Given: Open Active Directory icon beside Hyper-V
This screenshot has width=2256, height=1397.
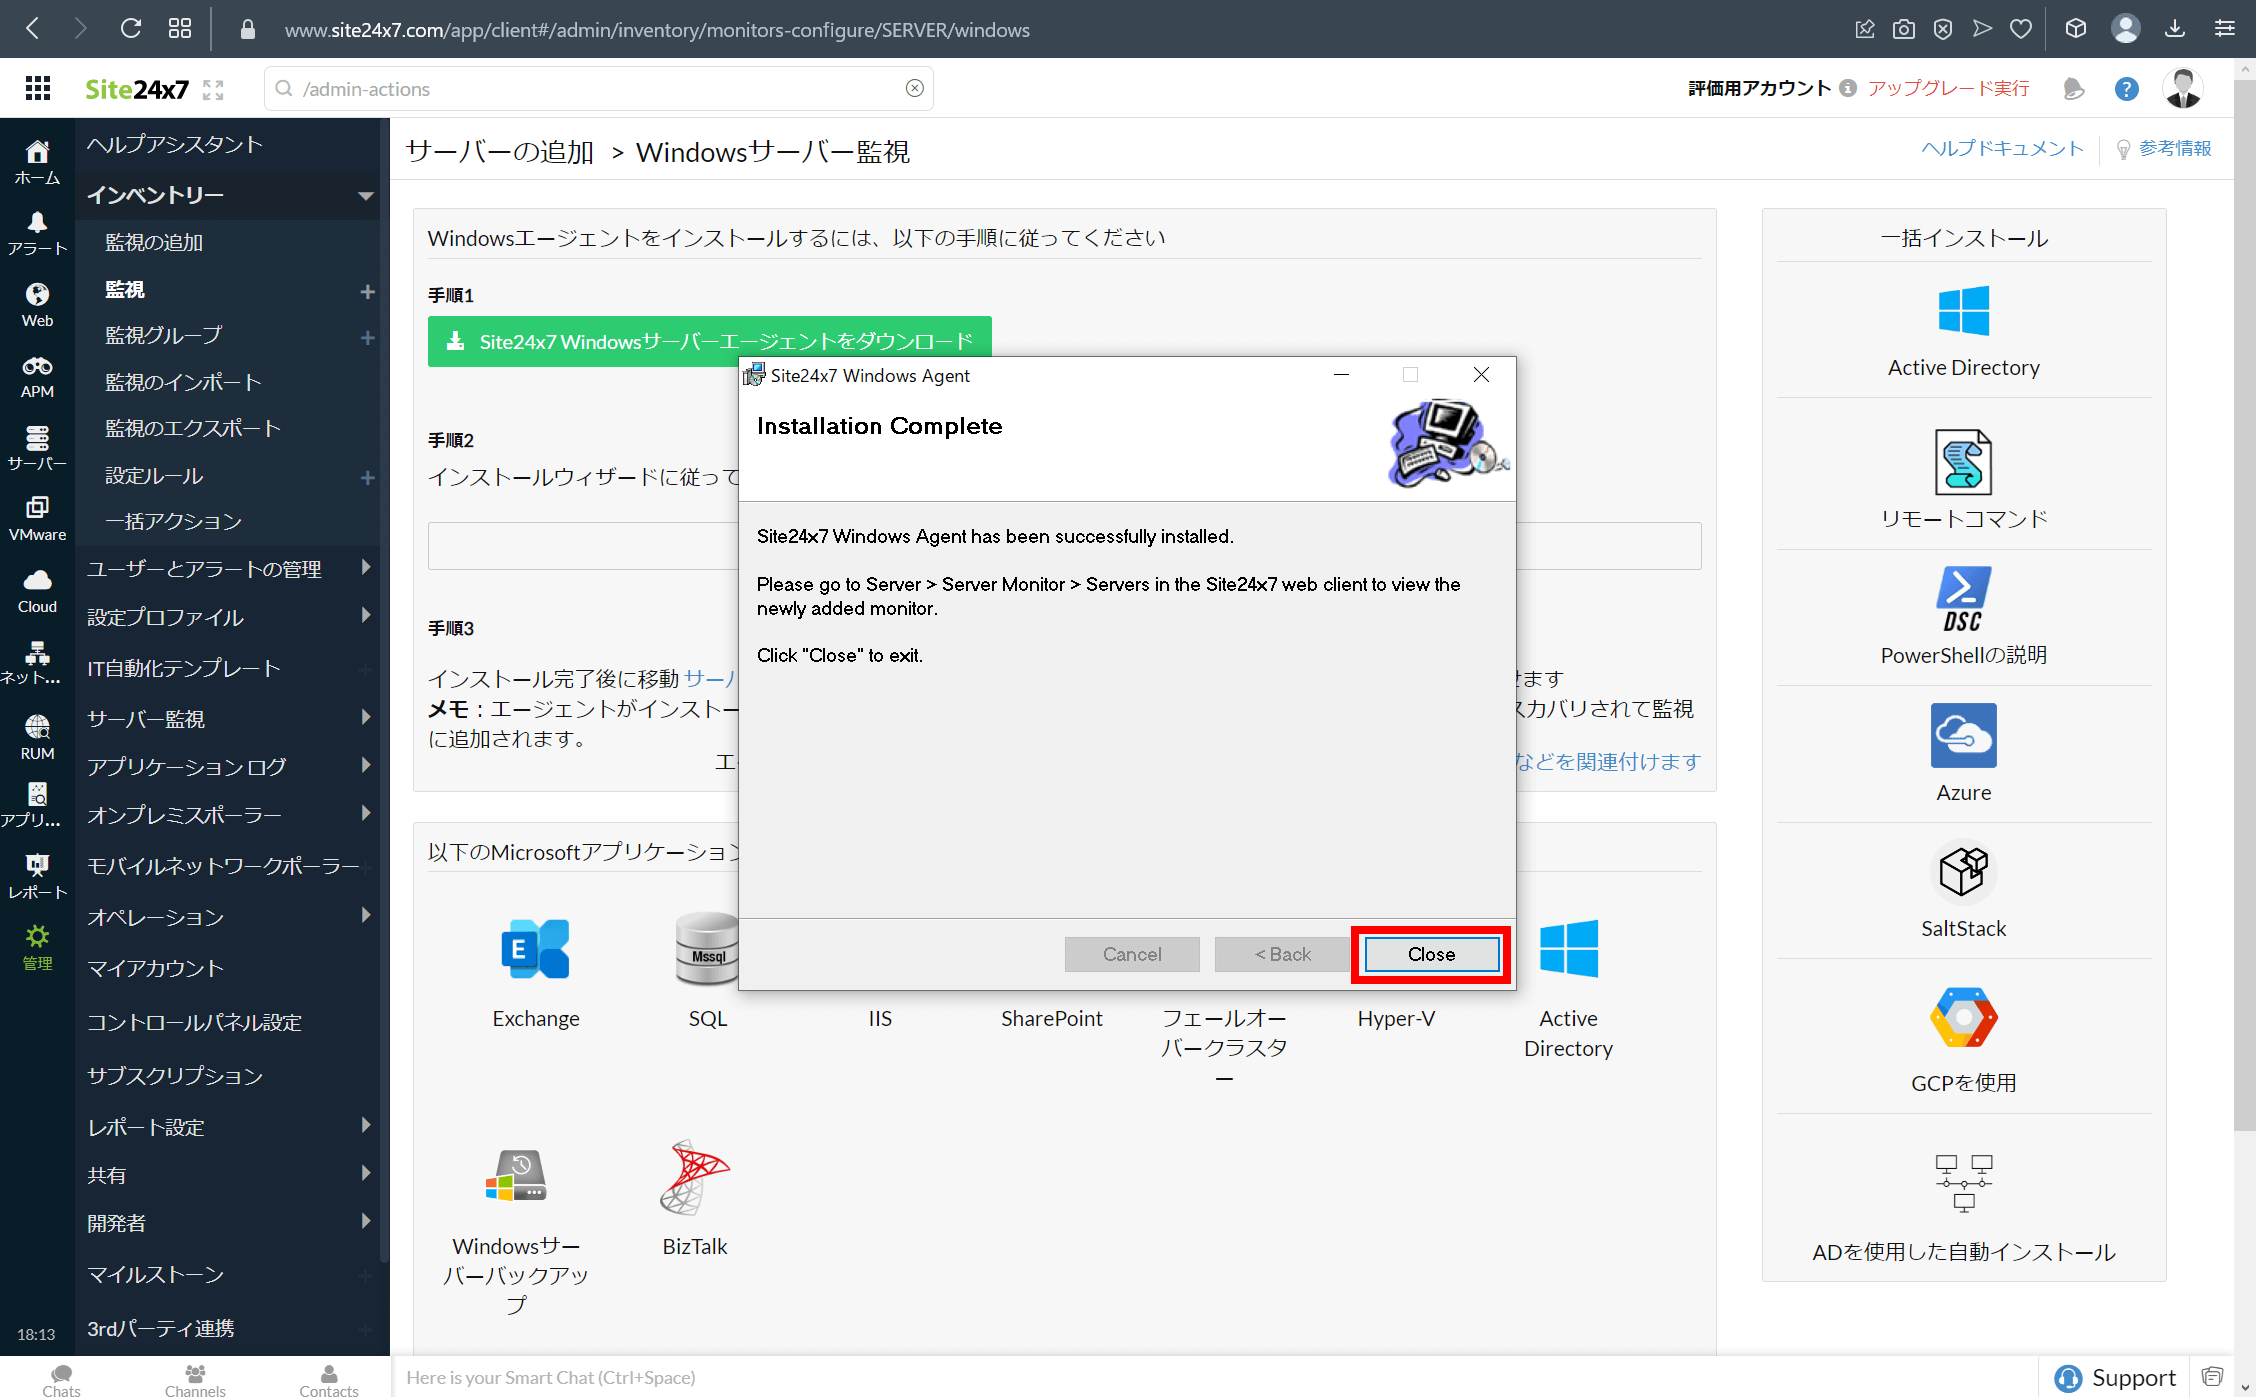Looking at the screenshot, I should pyautogui.click(x=1568, y=949).
